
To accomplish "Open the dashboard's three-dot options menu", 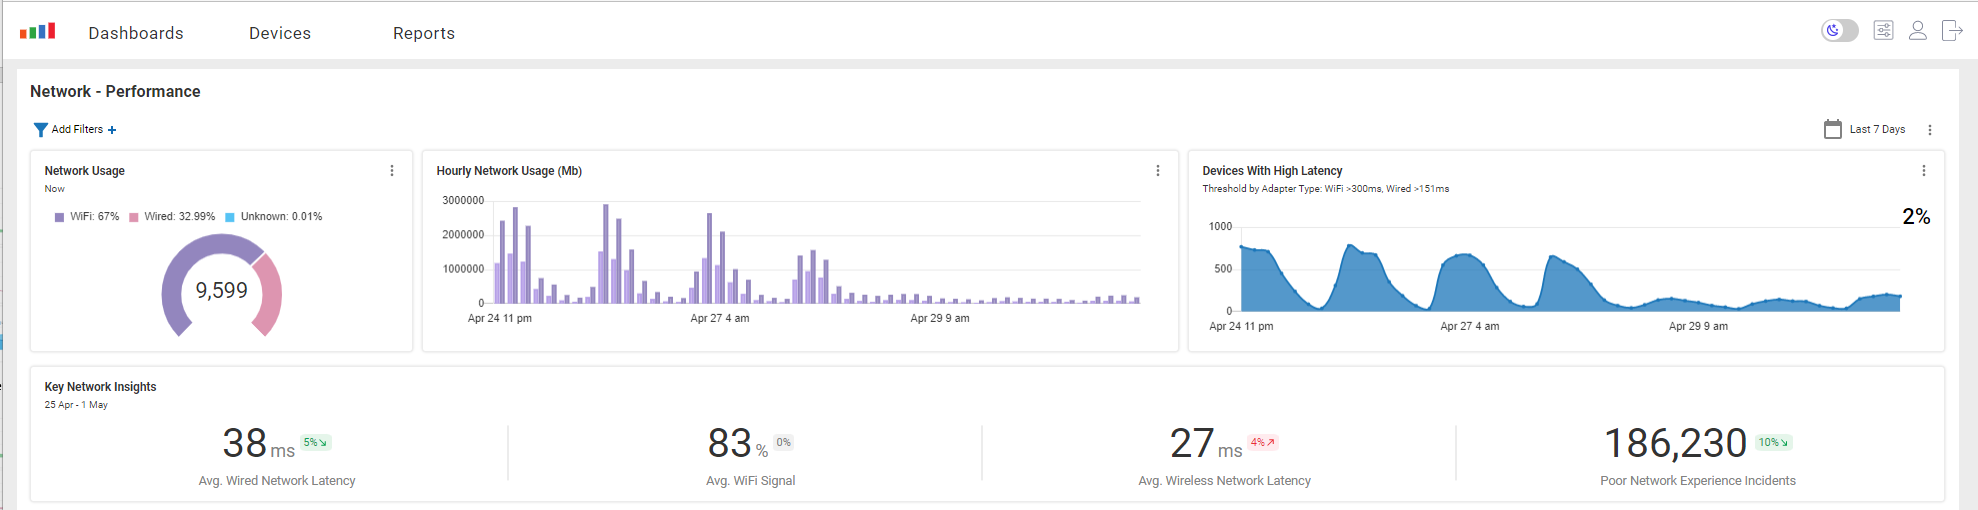I will coord(1929,130).
